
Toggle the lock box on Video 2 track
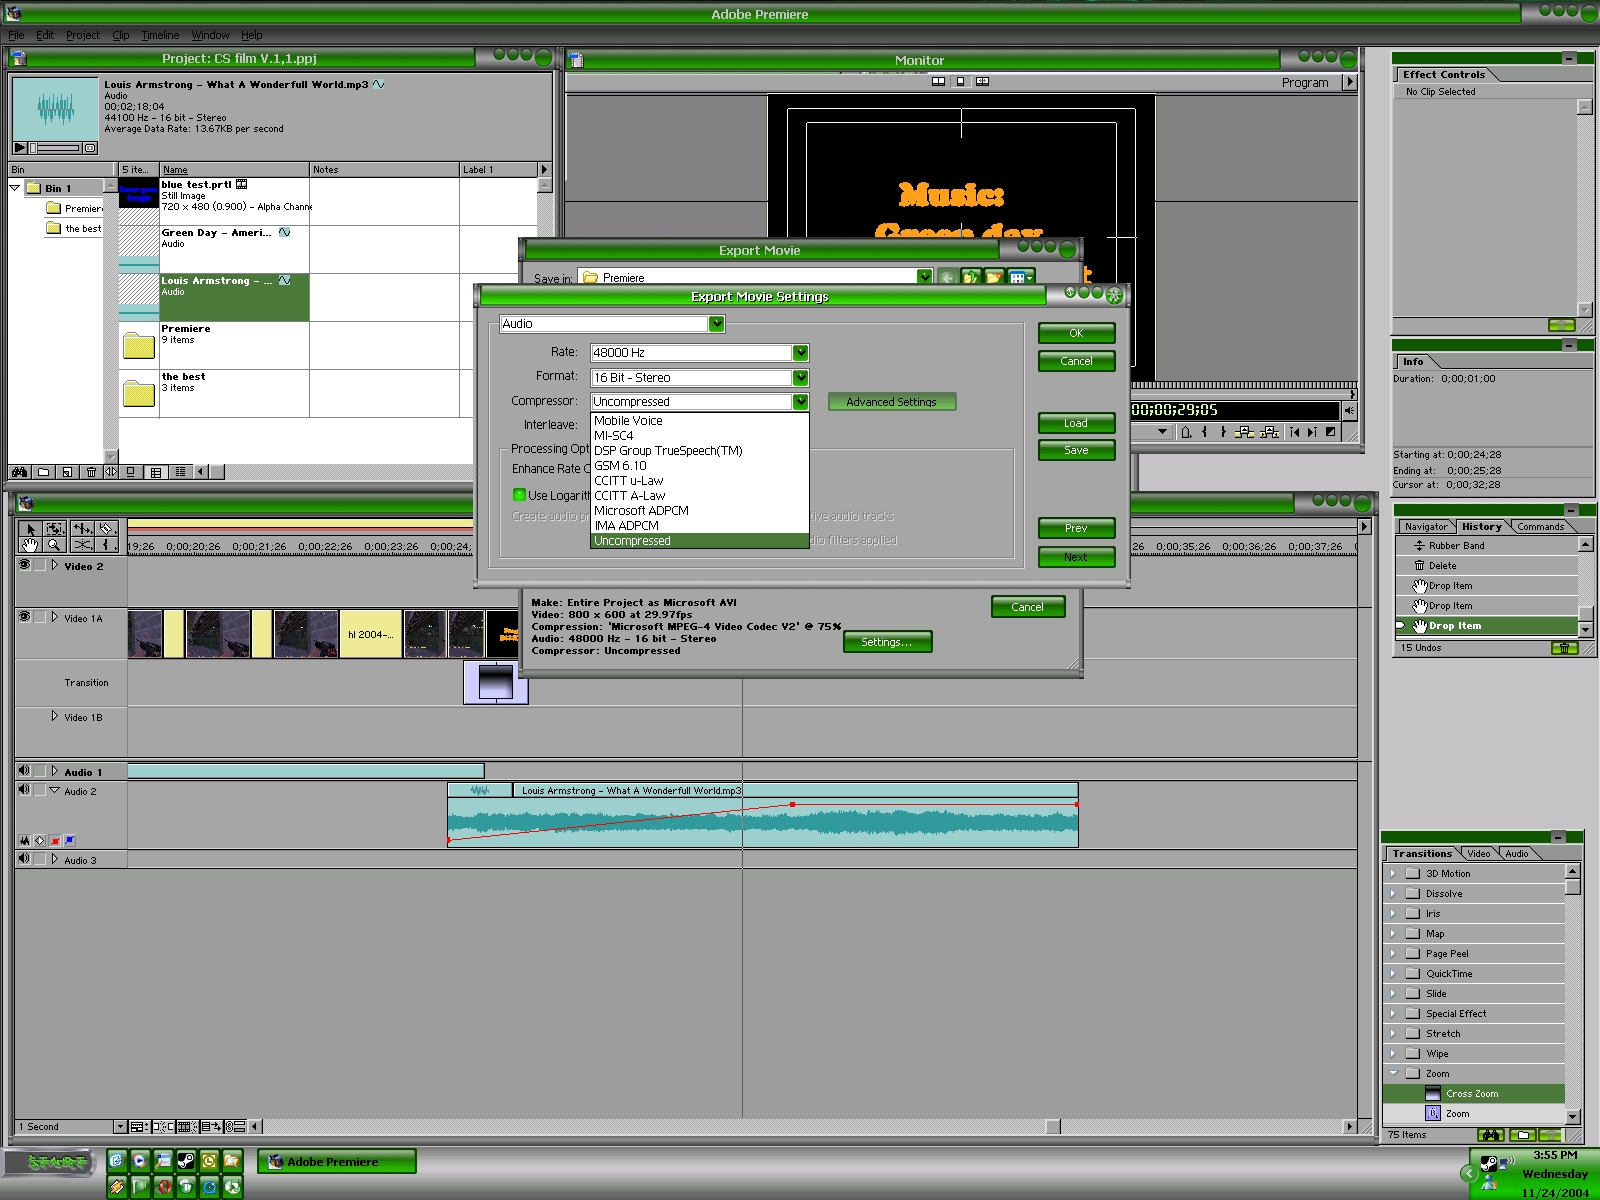point(40,565)
